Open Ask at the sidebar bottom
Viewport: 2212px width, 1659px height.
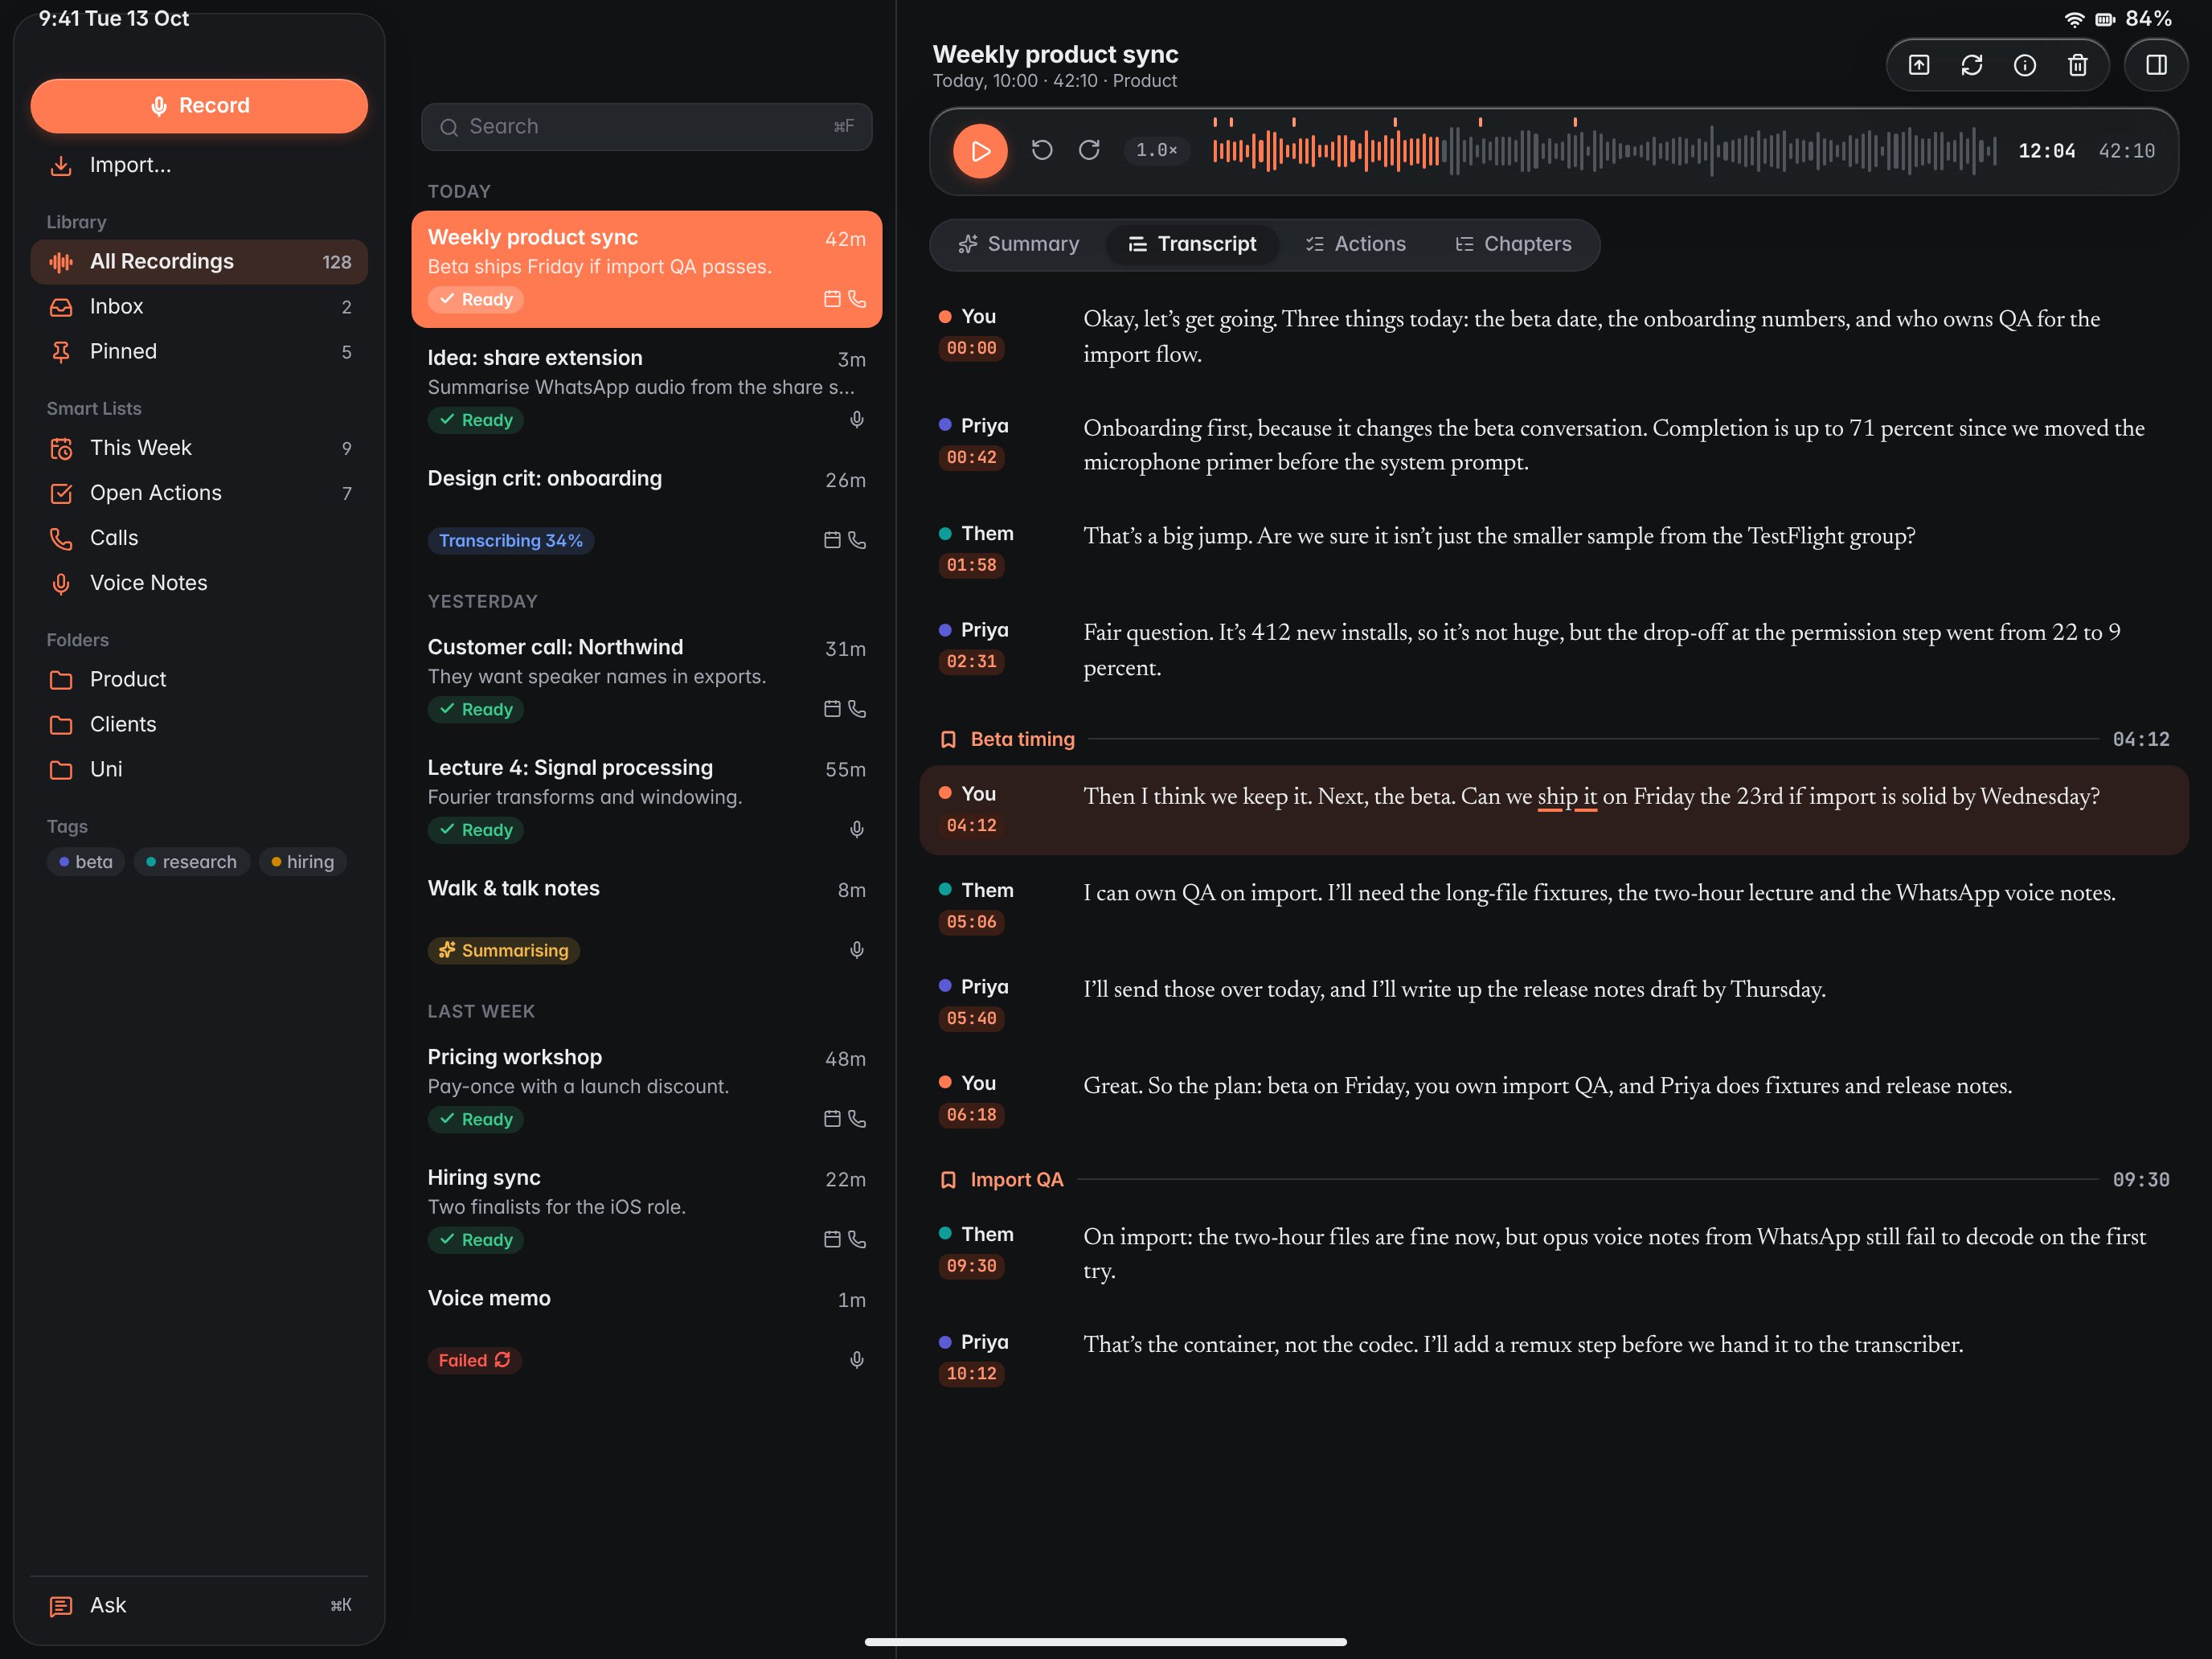199,1606
